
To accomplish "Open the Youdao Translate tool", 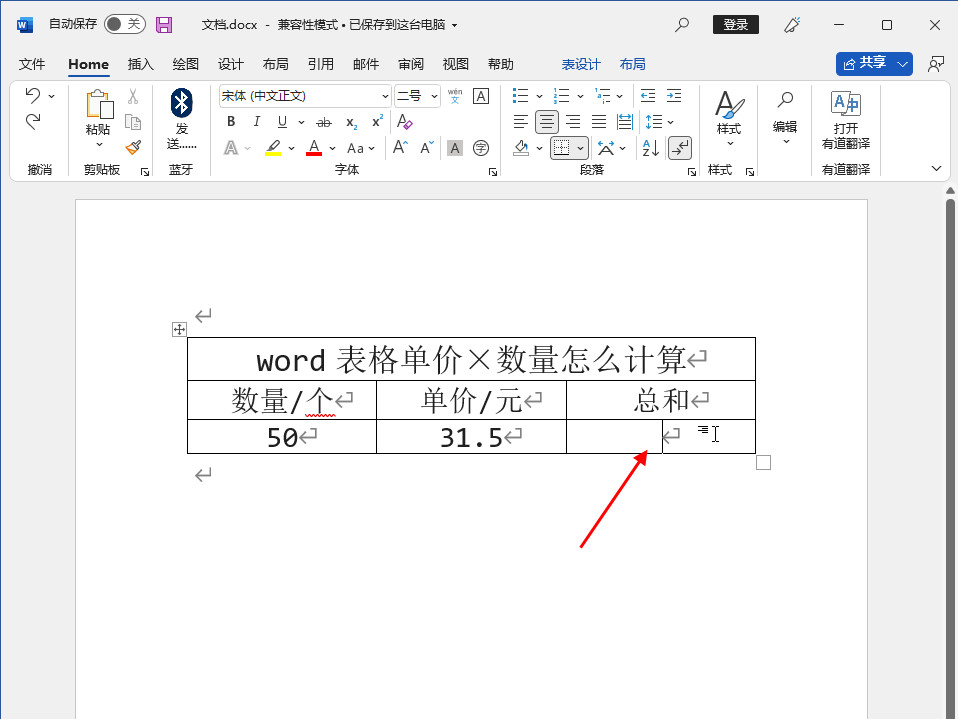I will coord(846,120).
